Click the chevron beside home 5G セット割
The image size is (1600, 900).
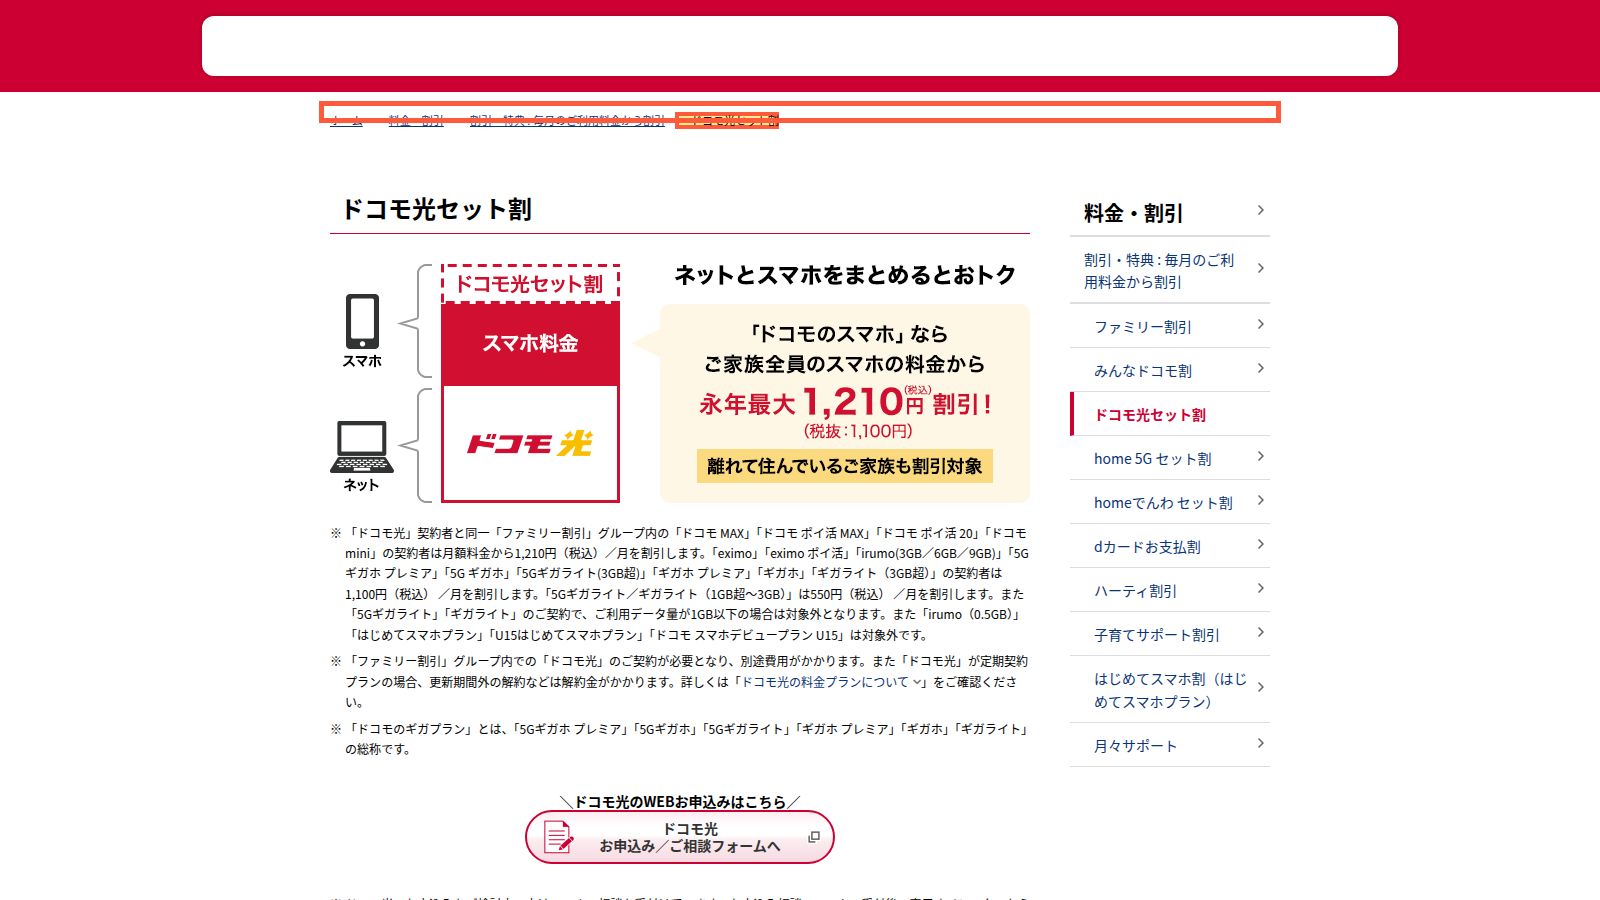[1260, 457]
